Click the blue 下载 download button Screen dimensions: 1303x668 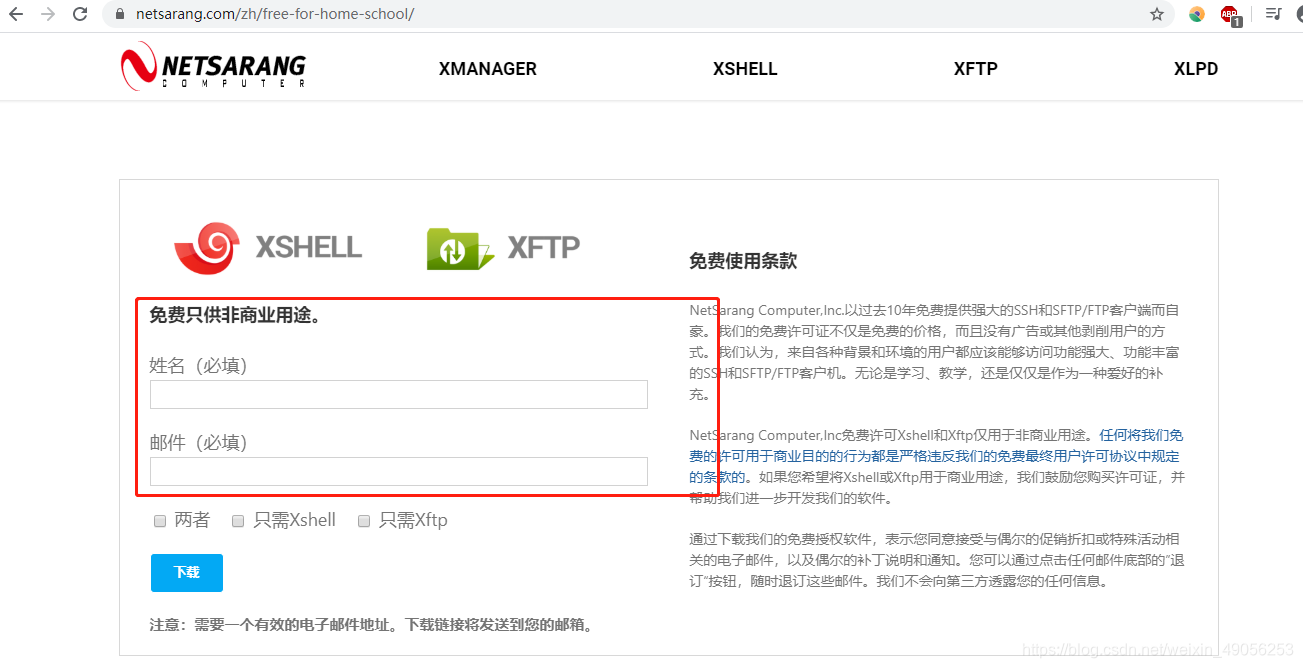[187, 573]
